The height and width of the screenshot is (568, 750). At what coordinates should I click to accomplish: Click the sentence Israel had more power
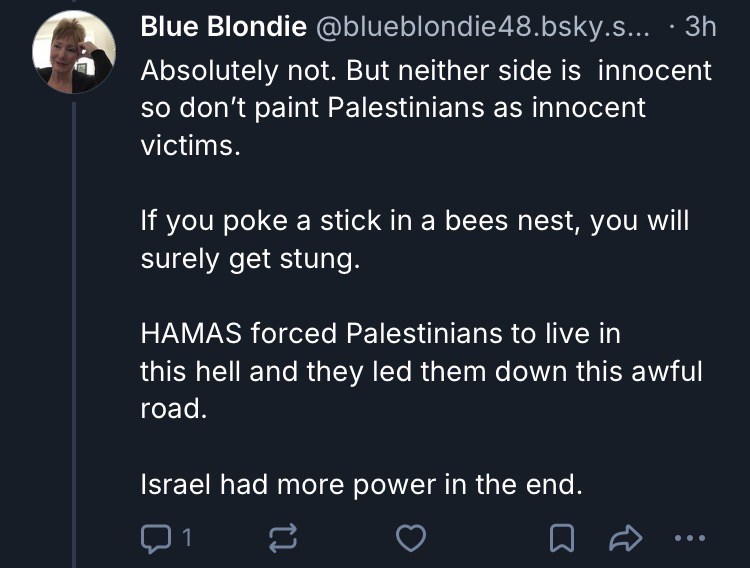(x=360, y=485)
